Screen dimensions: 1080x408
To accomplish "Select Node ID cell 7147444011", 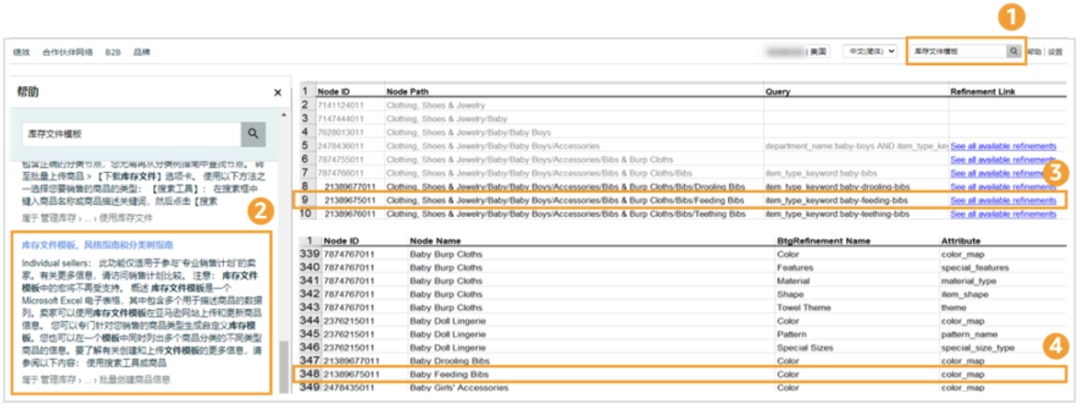I will pyautogui.click(x=340, y=119).
